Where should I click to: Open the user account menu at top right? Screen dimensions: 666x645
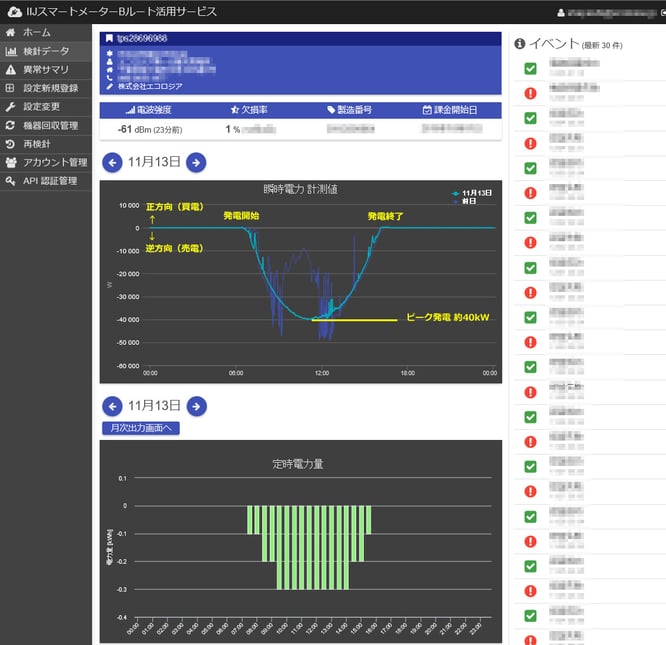point(610,13)
